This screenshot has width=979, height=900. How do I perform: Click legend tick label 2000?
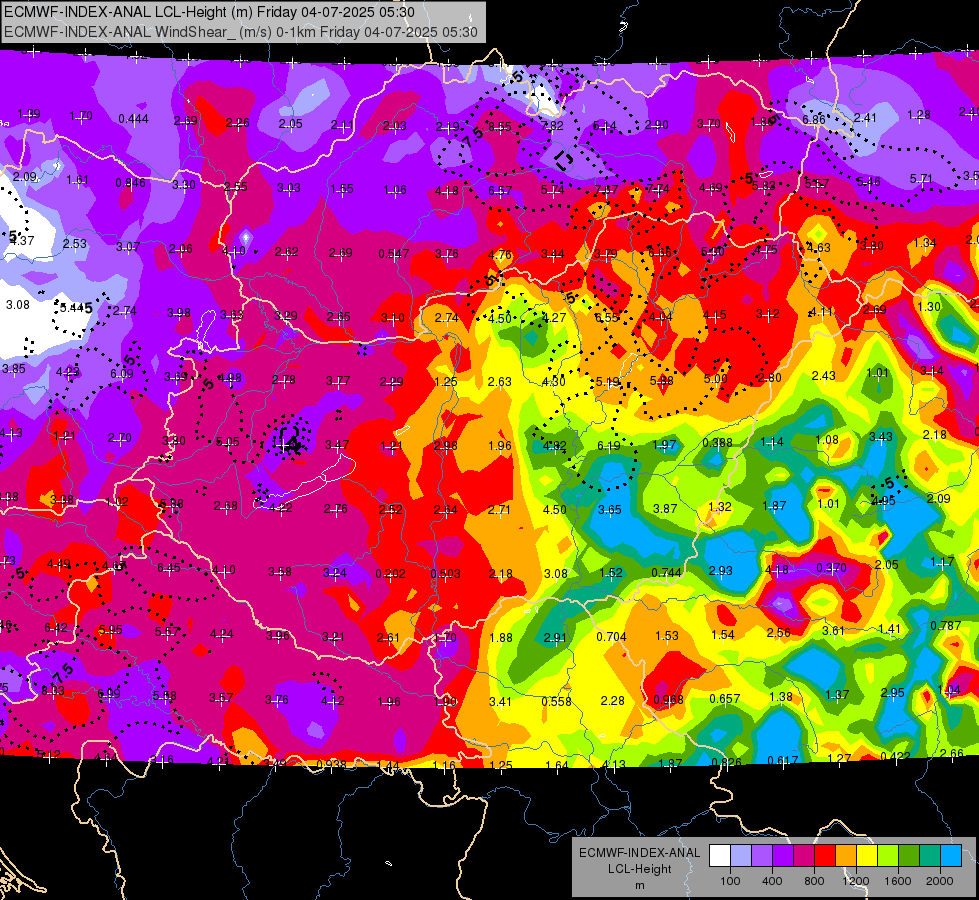(x=940, y=881)
